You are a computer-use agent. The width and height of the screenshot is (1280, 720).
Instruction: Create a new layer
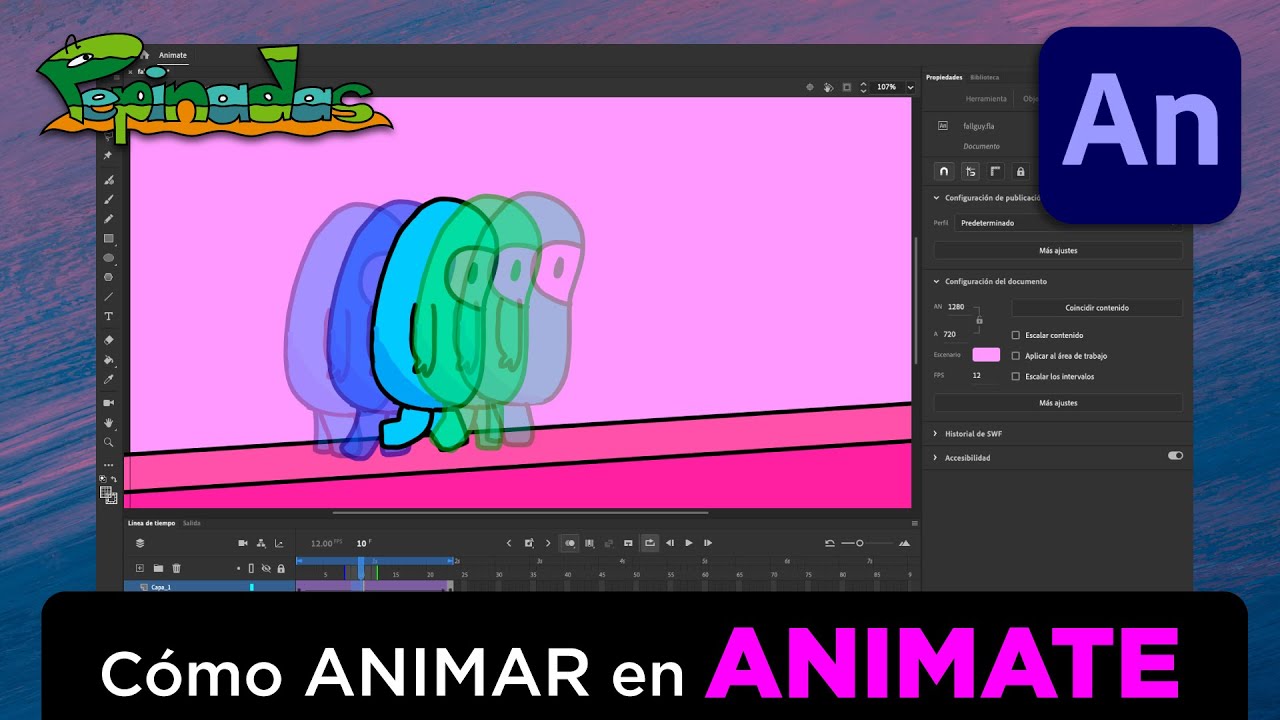coord(140,568)
